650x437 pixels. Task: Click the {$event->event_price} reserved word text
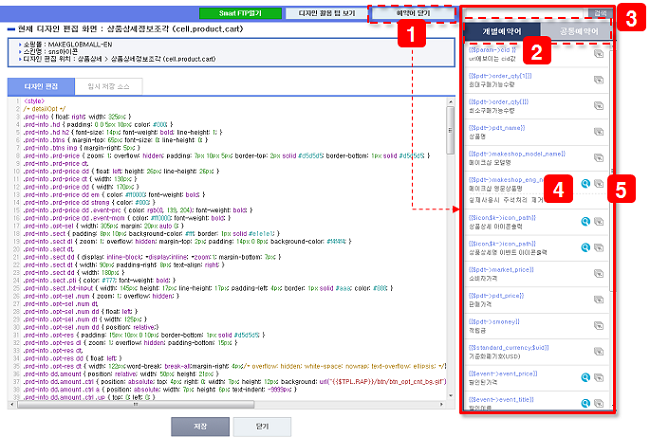[503, 374]
